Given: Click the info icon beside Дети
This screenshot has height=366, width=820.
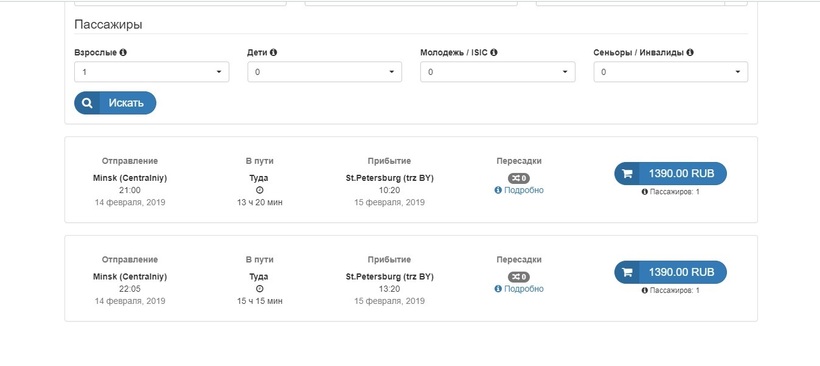Looking at the screenshot, I should 274,53.
